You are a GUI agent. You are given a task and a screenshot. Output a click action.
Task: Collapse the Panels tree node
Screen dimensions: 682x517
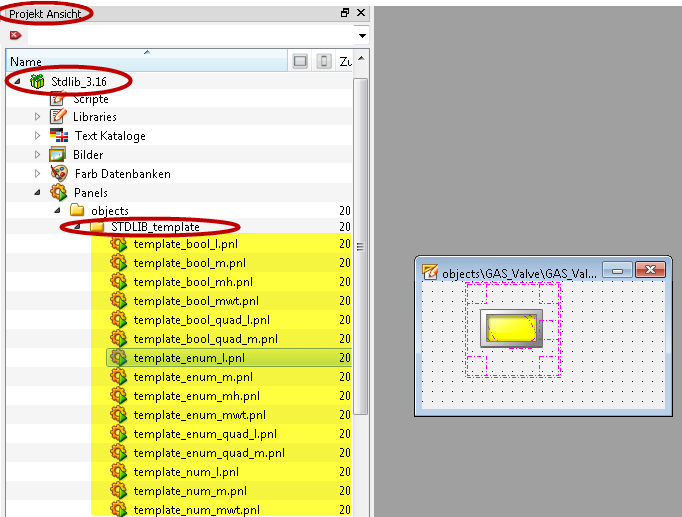38,192
